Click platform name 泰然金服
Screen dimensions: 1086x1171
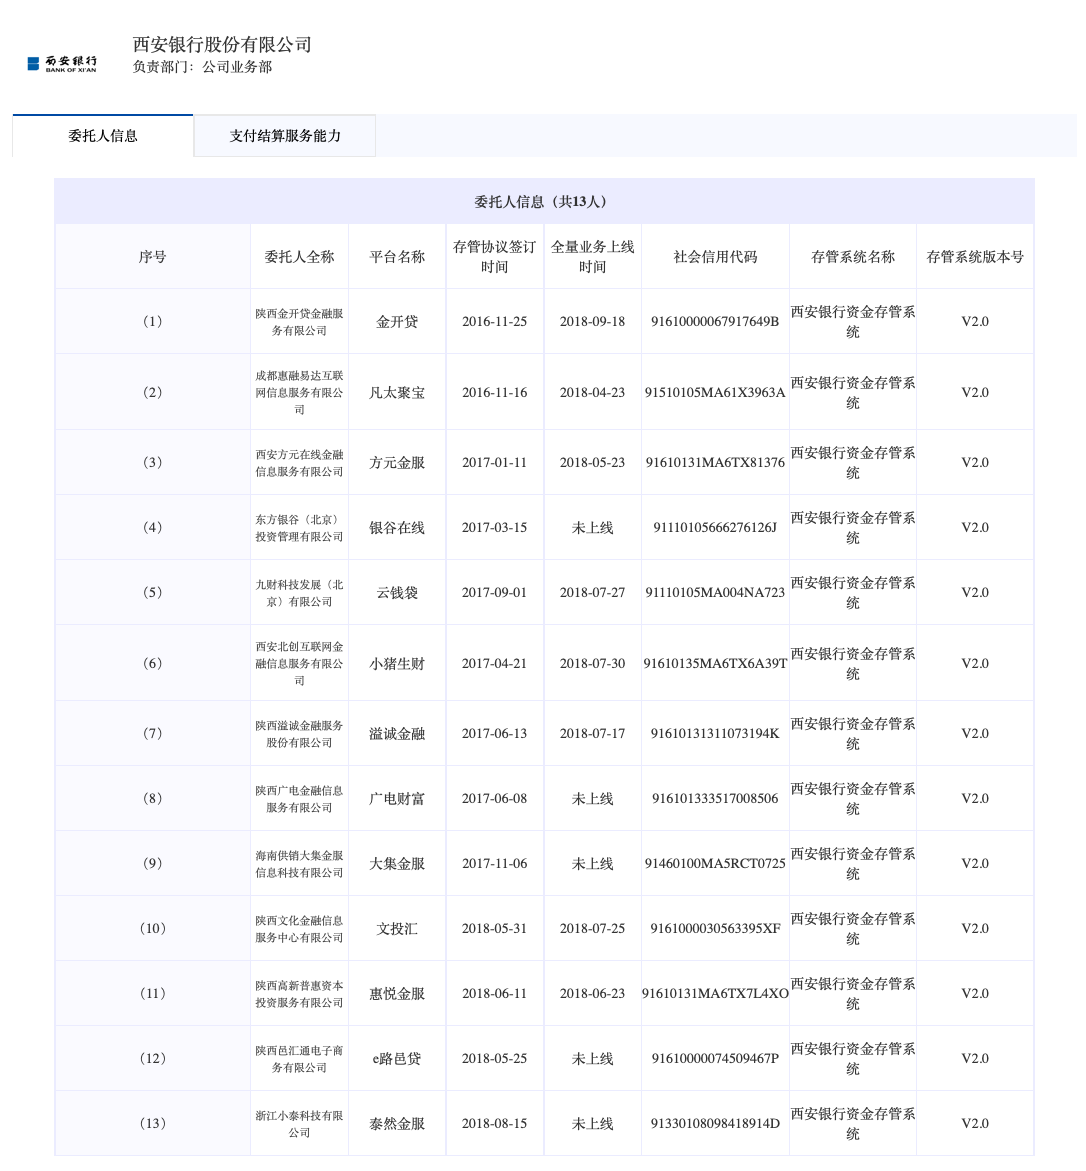(x=397, y=1124)
